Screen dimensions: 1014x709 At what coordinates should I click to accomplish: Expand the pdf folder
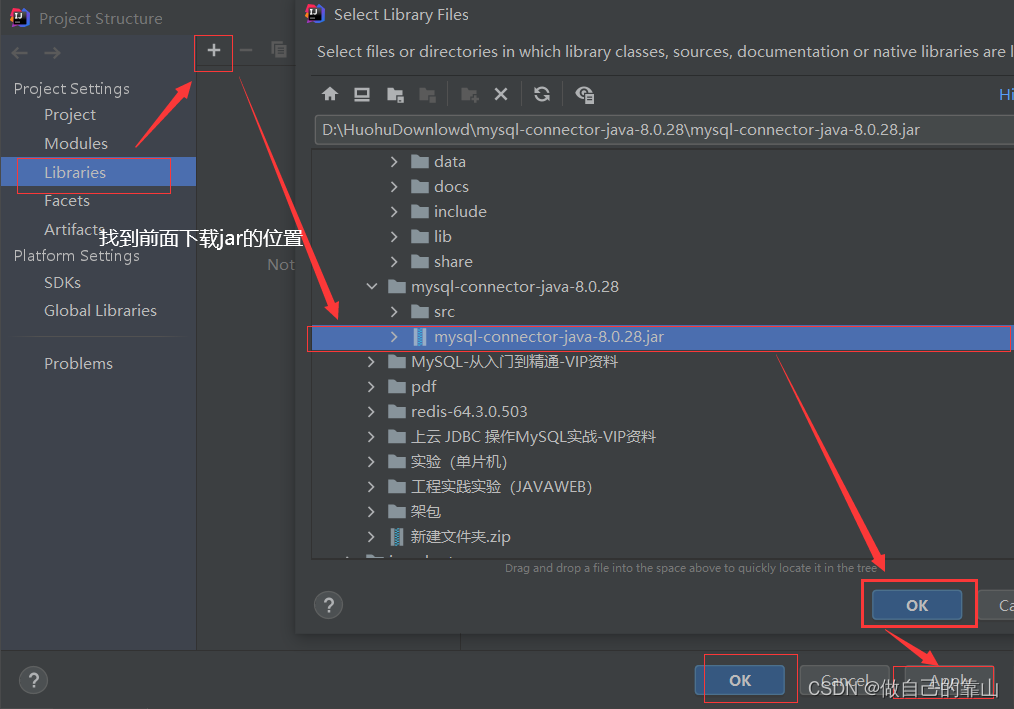click(371, 387)
